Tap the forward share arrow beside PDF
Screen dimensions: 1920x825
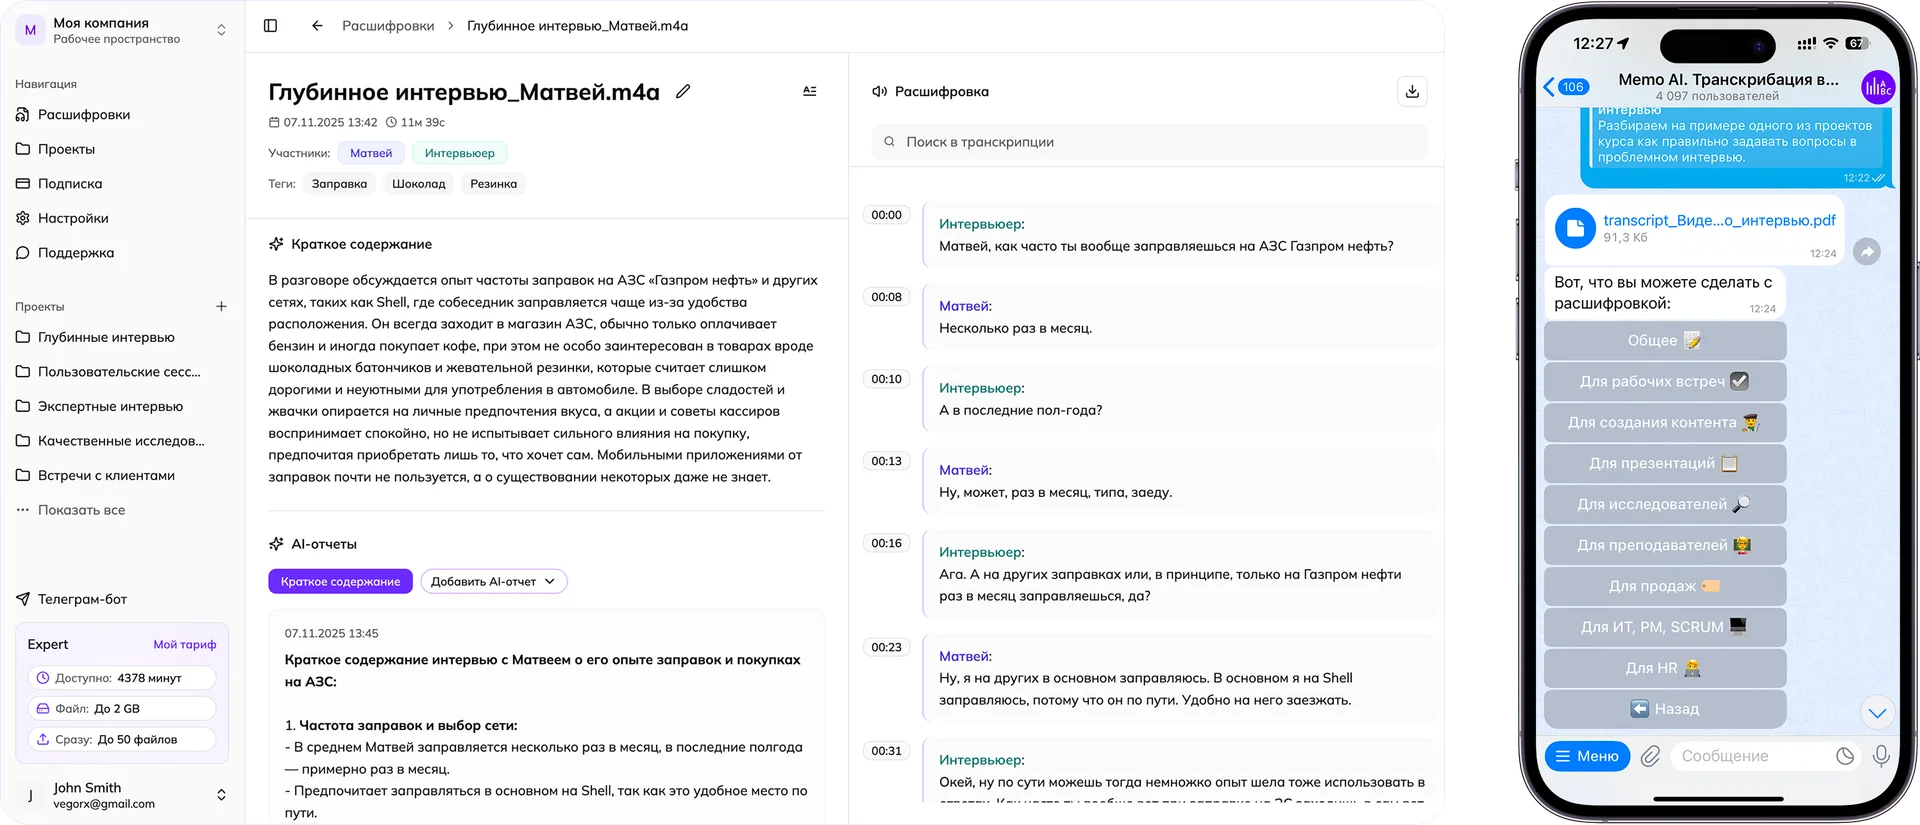pyautogui.click(x=1866, y=251)
